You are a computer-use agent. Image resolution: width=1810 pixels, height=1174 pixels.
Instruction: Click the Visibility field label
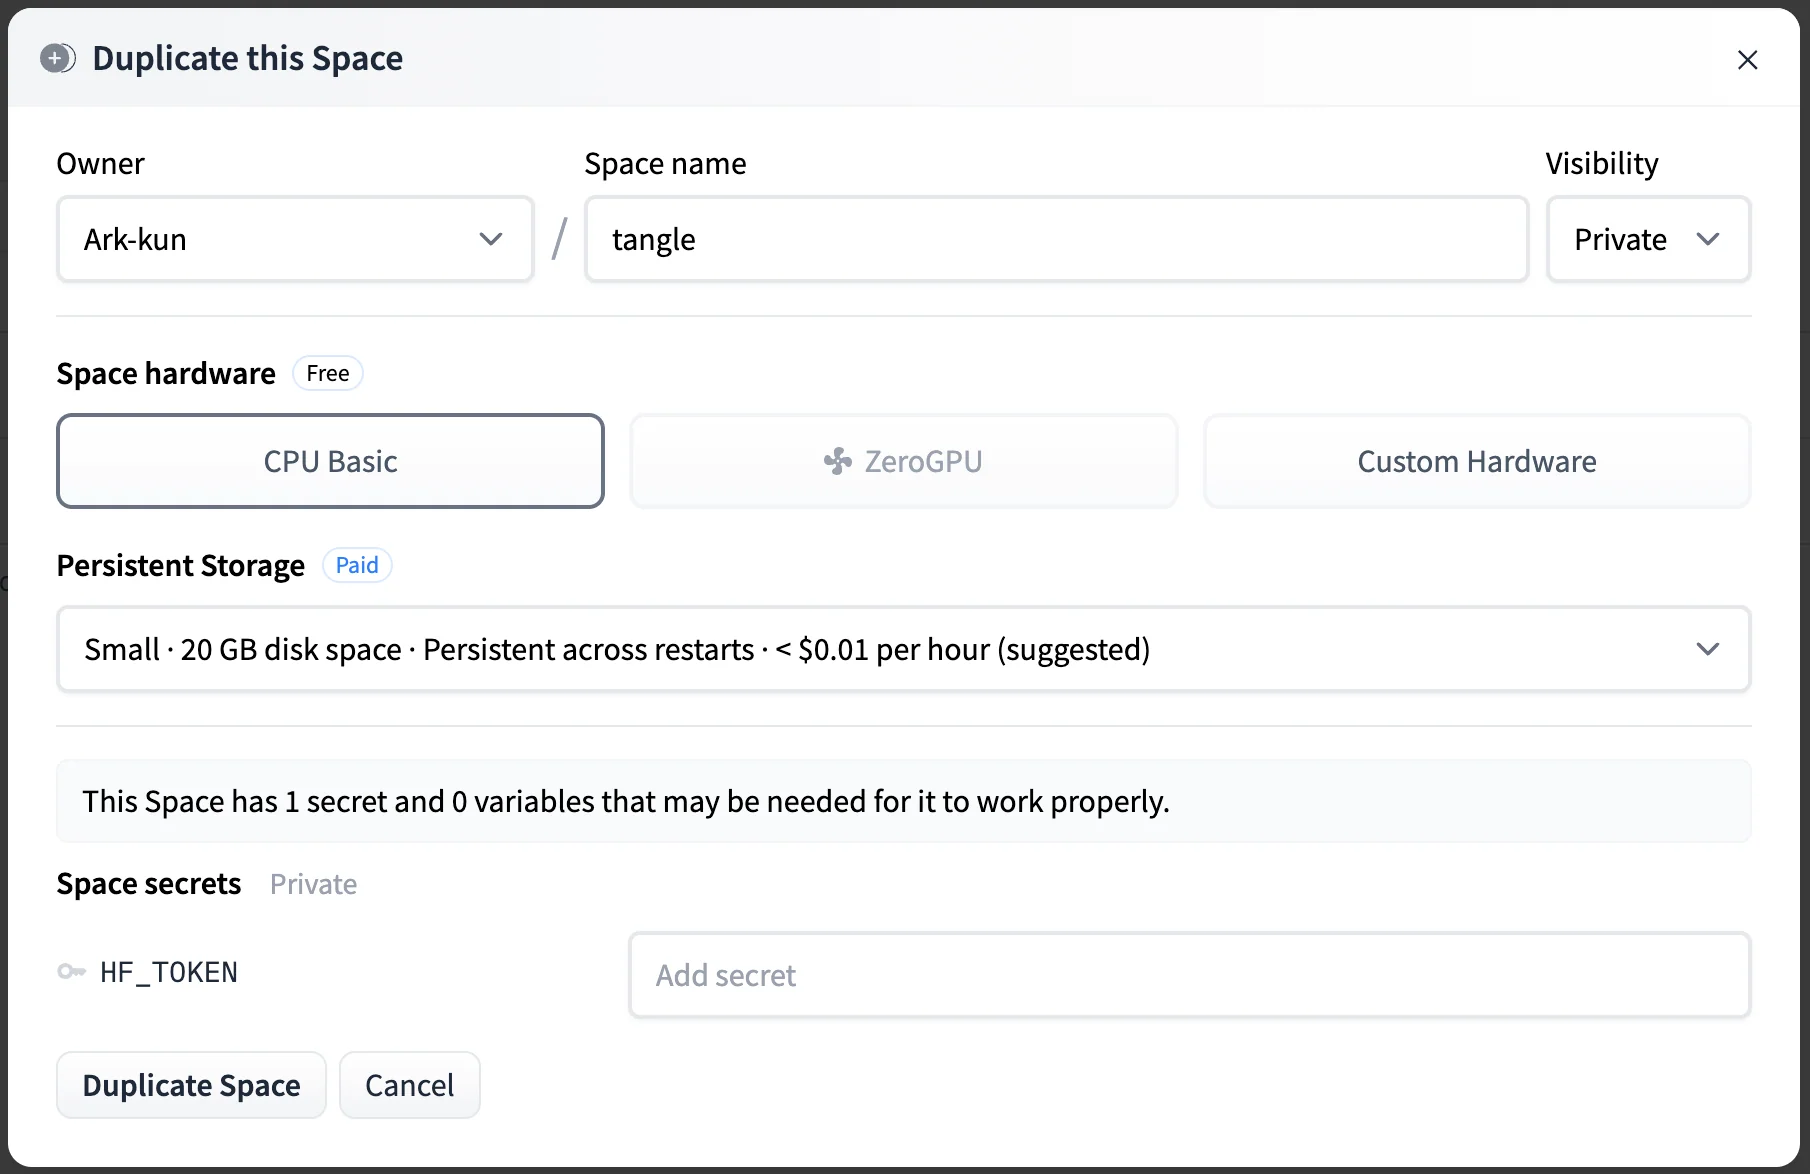click(1602, 163)
